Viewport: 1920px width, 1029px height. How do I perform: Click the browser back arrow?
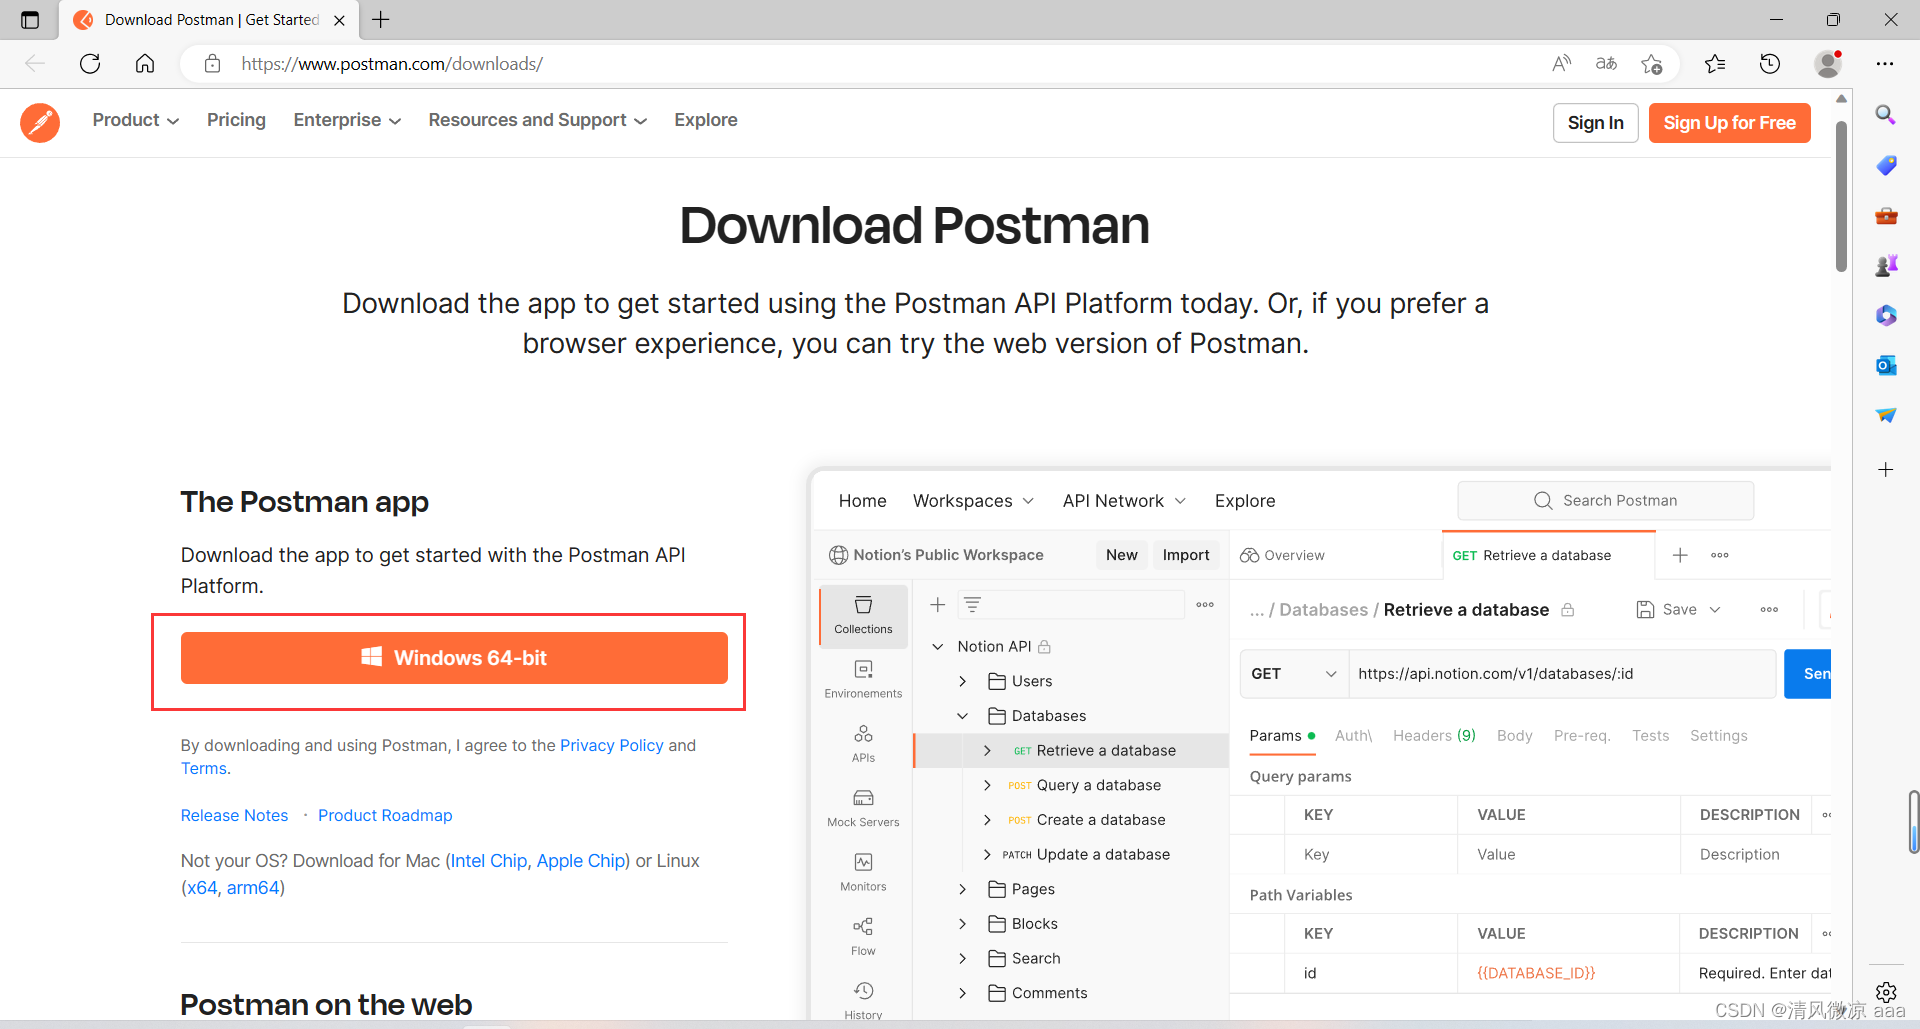click(x=35, y=64)
